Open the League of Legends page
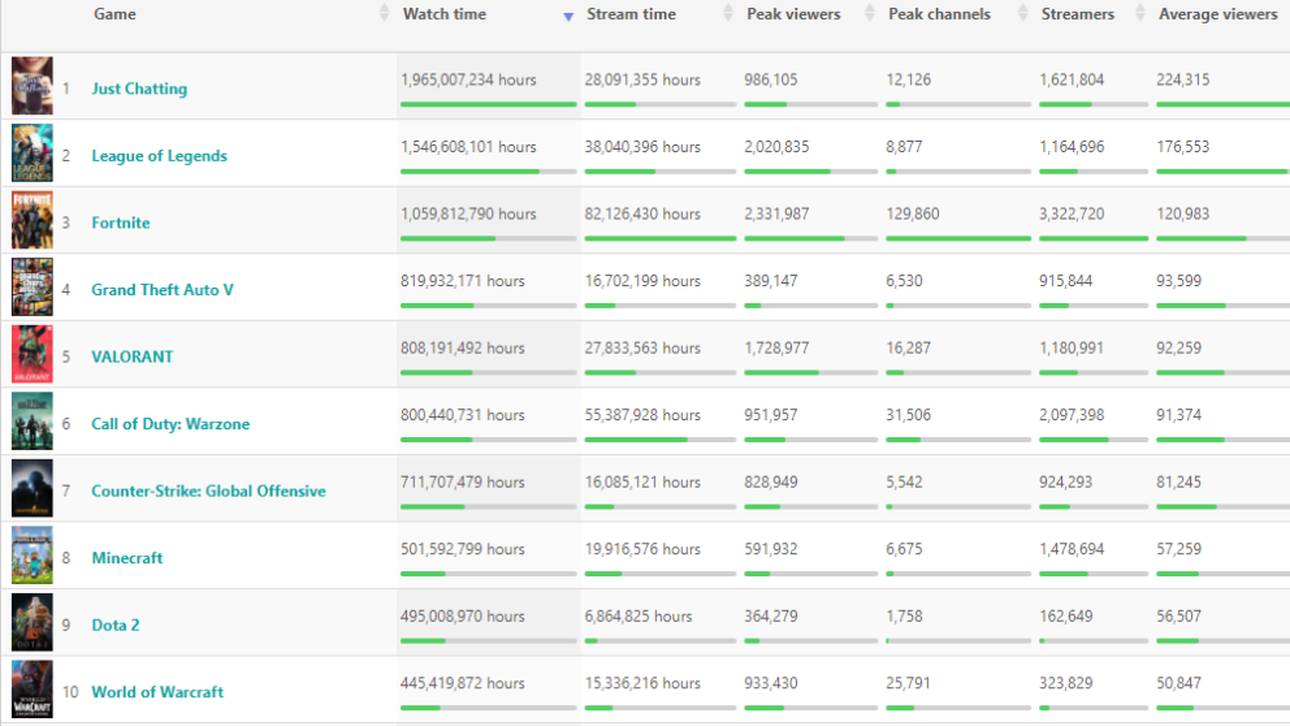 click(x=158, y=156)
